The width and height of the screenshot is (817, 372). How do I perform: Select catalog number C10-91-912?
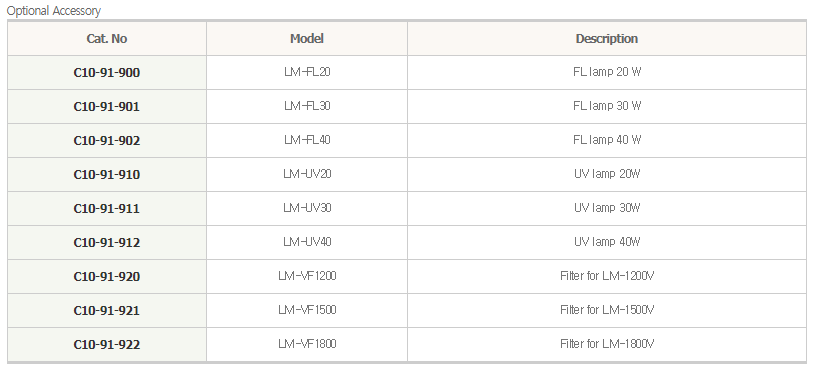click(107, 243)
